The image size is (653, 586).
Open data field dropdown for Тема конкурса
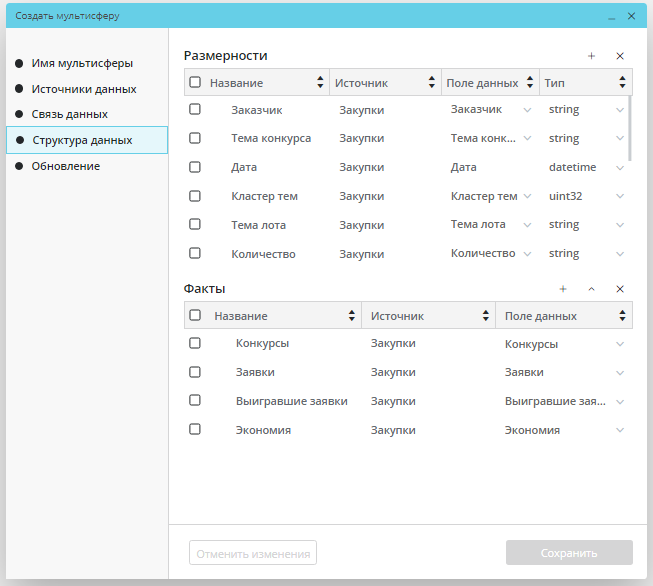pos(528,138)
